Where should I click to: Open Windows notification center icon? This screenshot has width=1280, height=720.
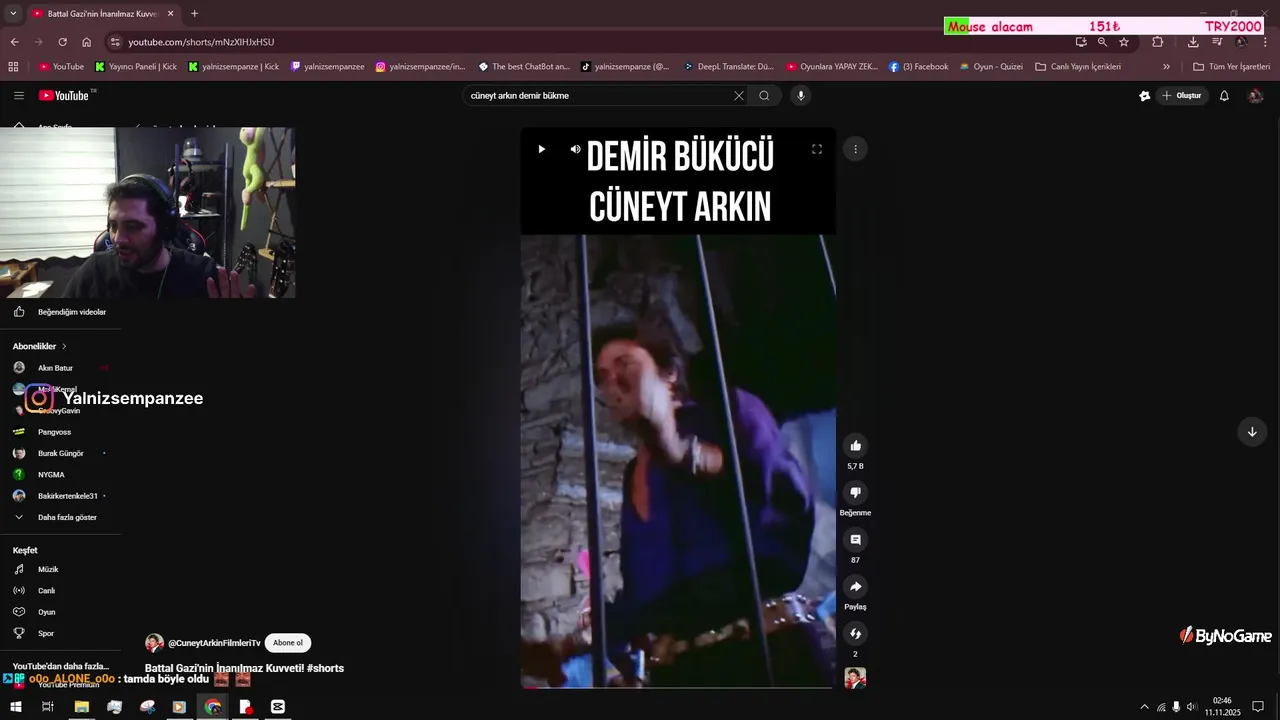tap(1258, 707)
